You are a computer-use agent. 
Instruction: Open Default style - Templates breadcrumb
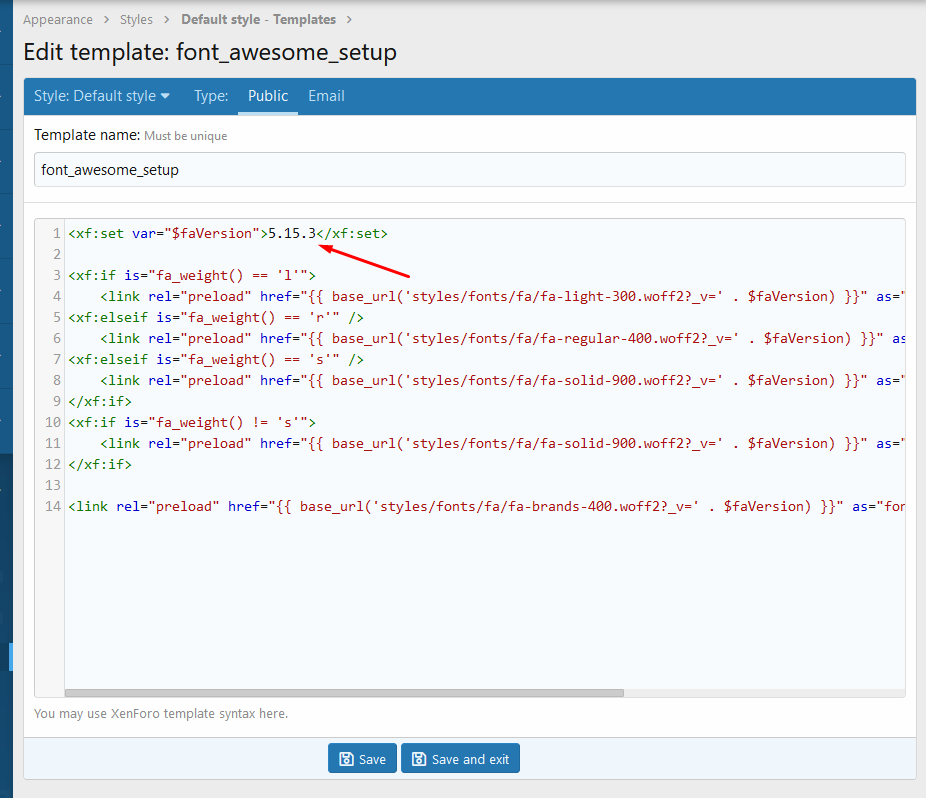[x=258, y=19]
